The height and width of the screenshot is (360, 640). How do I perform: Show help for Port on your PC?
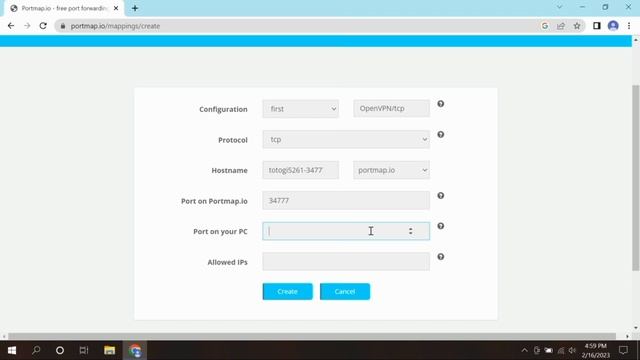(440, 226)
